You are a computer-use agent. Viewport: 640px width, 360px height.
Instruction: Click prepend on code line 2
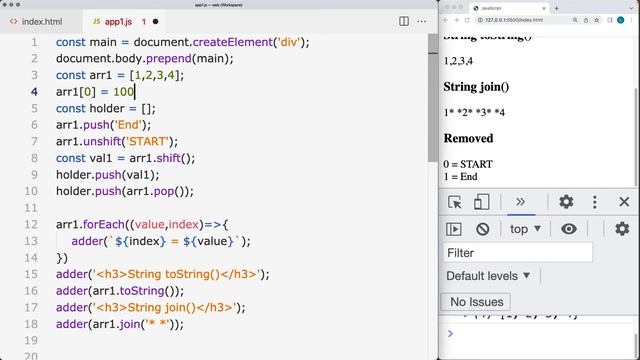(x=169, y=59)
